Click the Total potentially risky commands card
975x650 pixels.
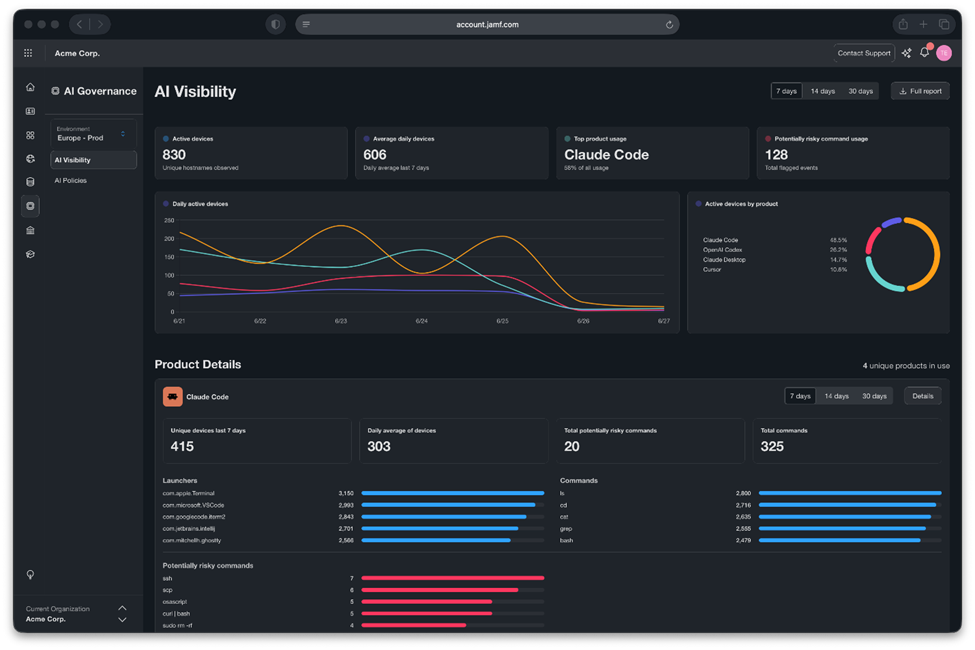650,441
